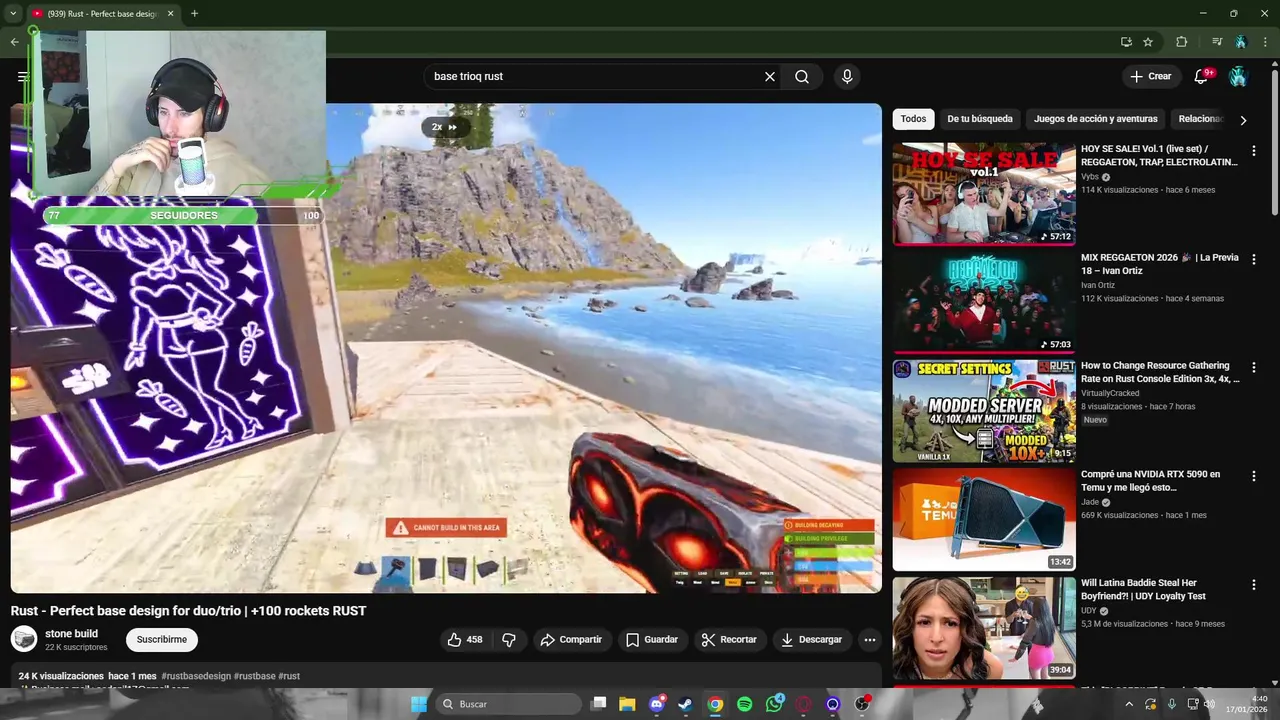Open Chrome media control icon

[1216, 42]
